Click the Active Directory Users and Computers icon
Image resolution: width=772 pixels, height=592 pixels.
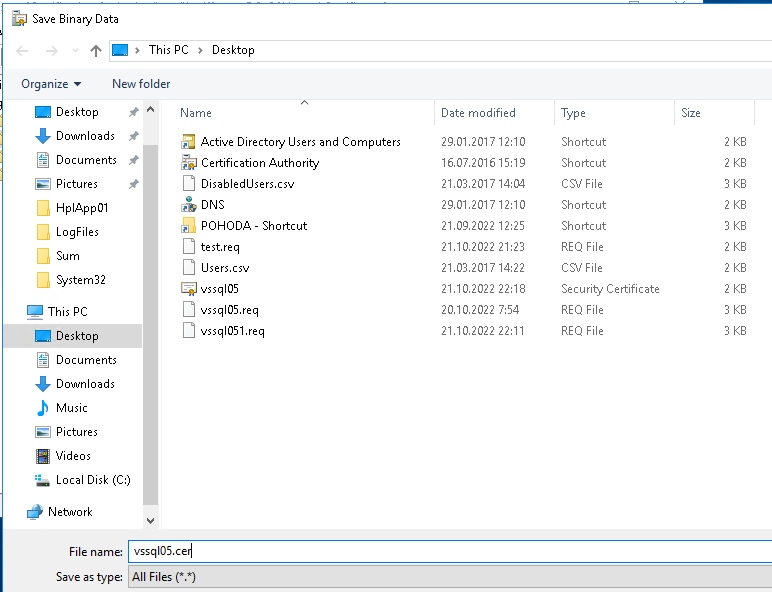(x=189, y=142)
